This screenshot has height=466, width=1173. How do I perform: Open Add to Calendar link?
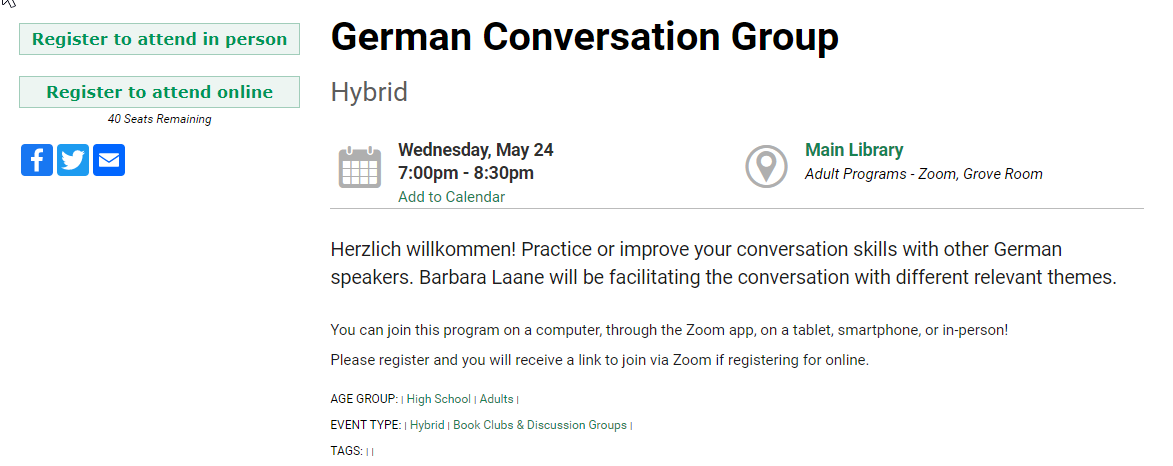click(451, 197)
